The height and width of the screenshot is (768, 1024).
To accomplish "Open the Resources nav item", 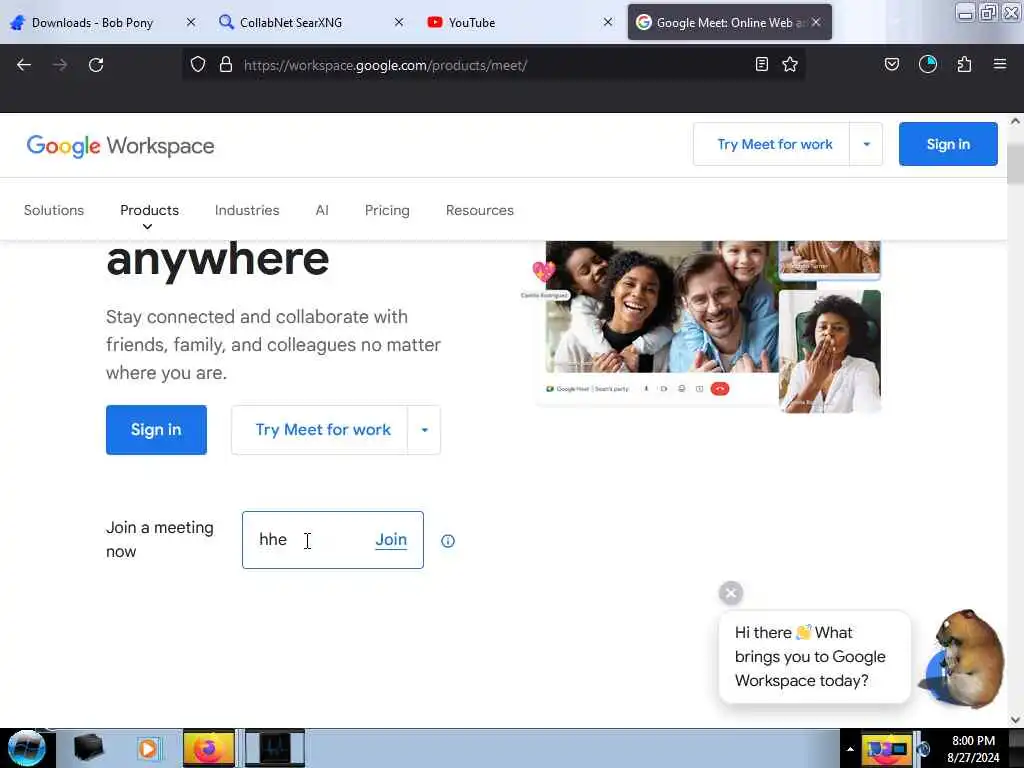I will coord(480,210).
